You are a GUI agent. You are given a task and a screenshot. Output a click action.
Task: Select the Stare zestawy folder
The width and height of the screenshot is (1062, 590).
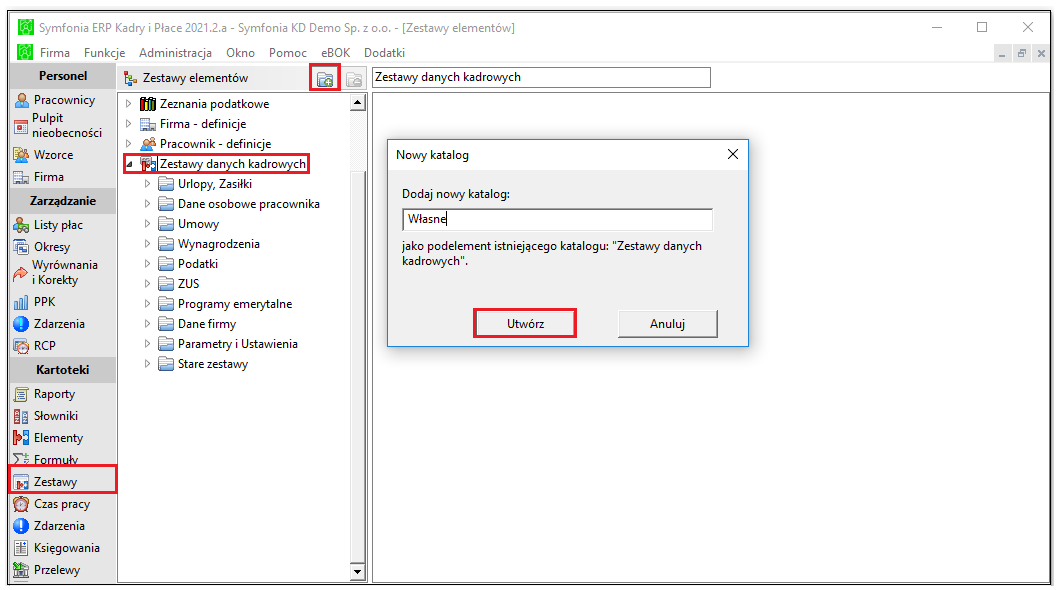tap(213, 364)
